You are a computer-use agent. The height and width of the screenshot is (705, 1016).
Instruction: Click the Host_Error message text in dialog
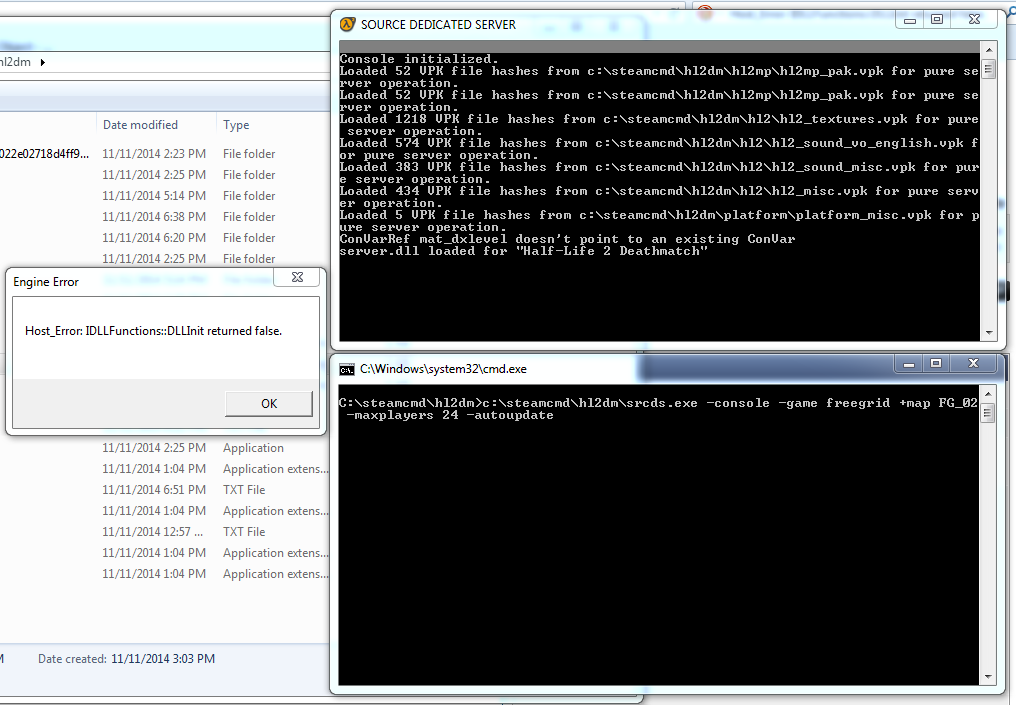(154, 330)
